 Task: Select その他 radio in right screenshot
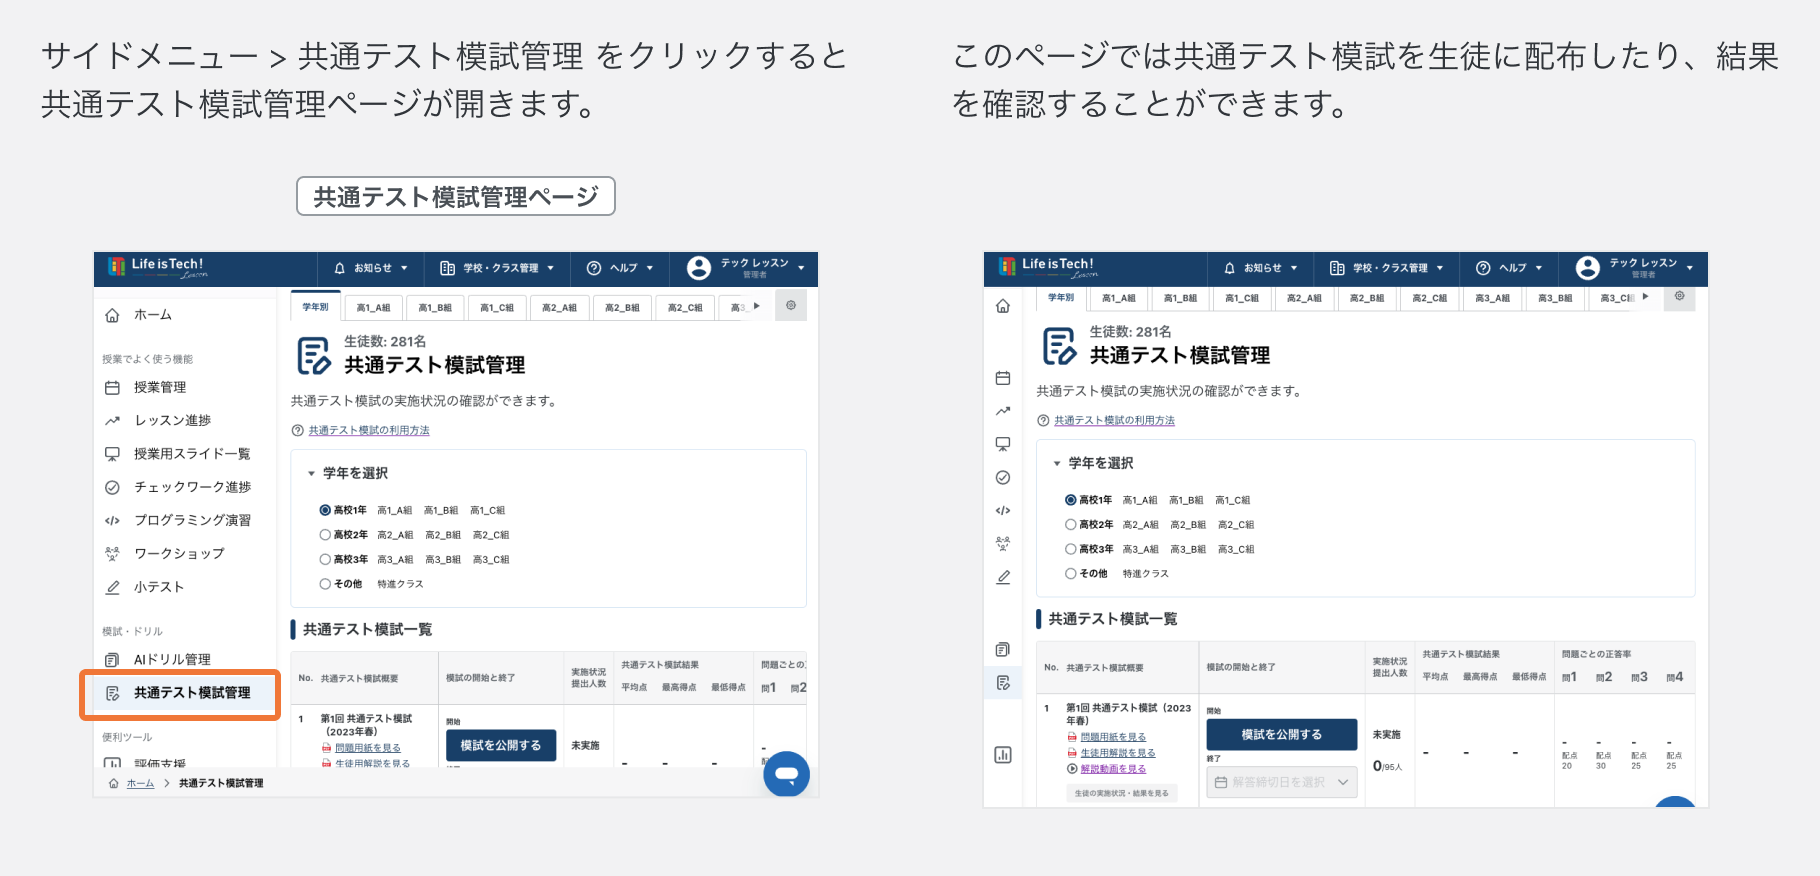[1071, 574]
